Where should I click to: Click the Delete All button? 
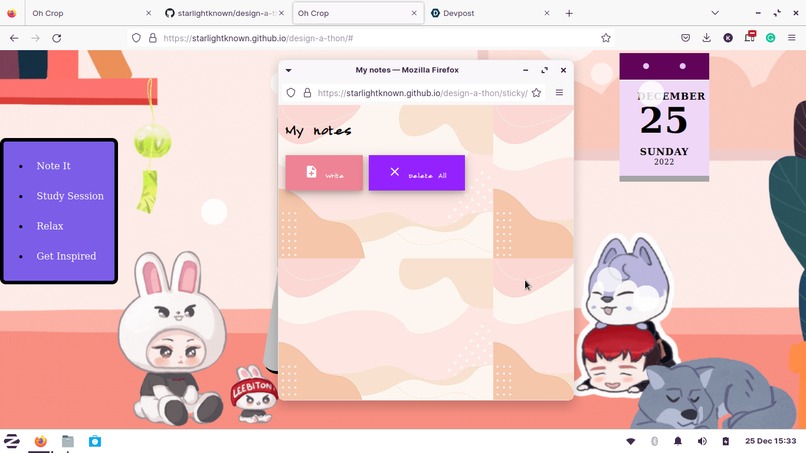(x=416, y=173)
